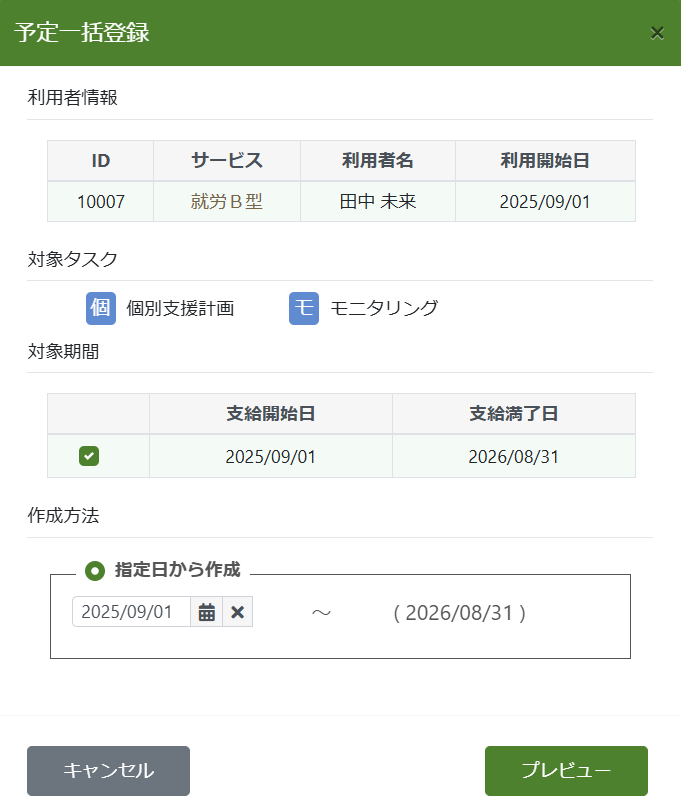Click the 個別支援計画 task label

(180, 308)
